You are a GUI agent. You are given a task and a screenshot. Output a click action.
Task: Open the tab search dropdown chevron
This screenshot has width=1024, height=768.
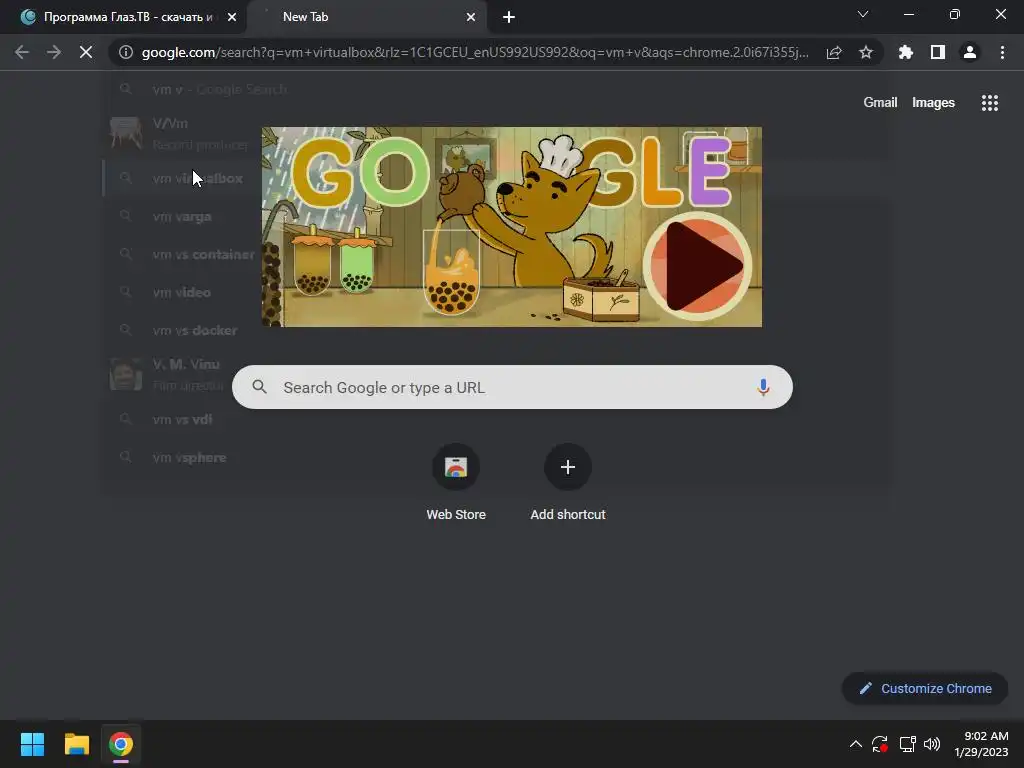(x=863, y=14)
